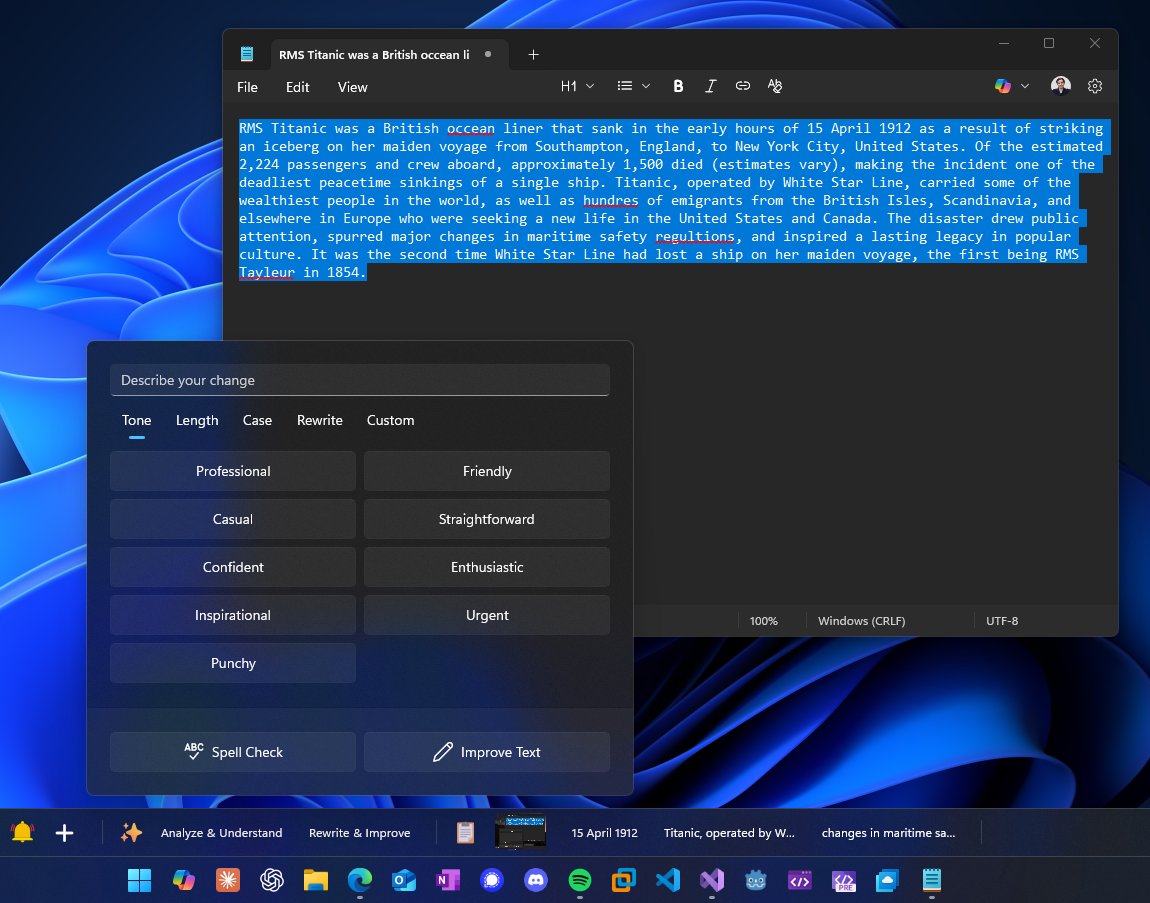This screenshot has height=903, width=1150.
Task: Switch to the Case tab
Action: pos(257,420)
